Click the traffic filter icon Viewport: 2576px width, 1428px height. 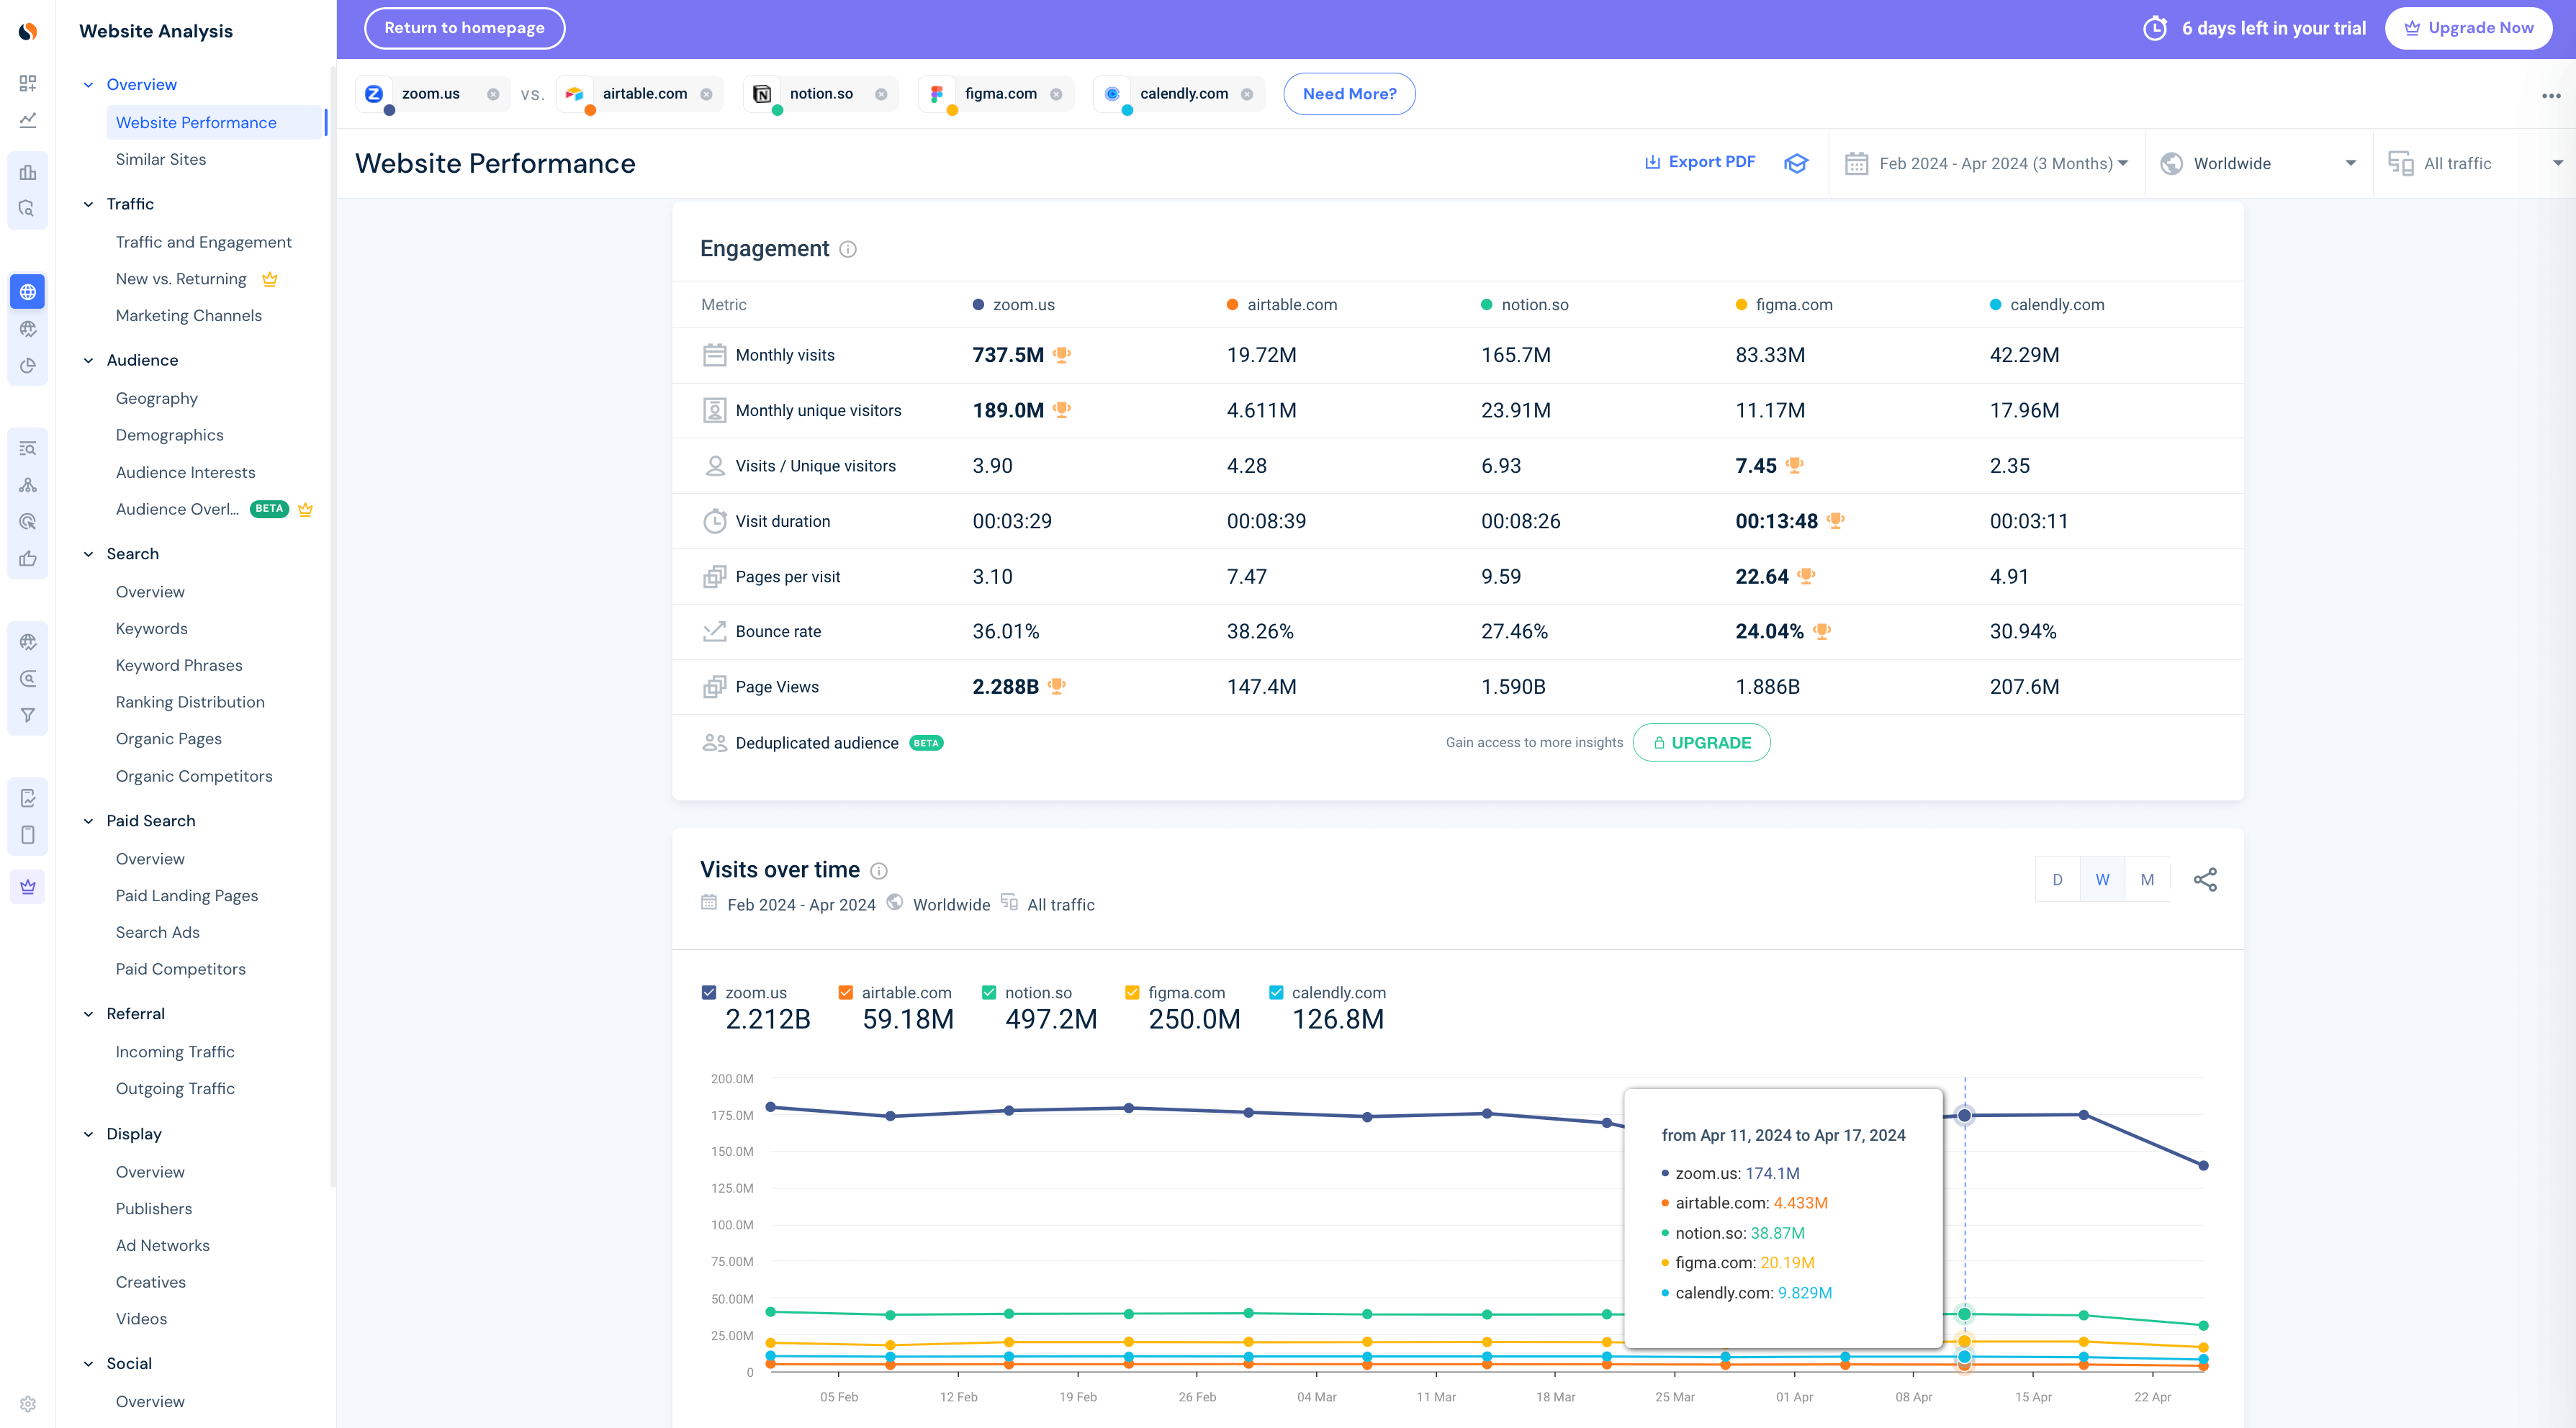point(2402,163)
